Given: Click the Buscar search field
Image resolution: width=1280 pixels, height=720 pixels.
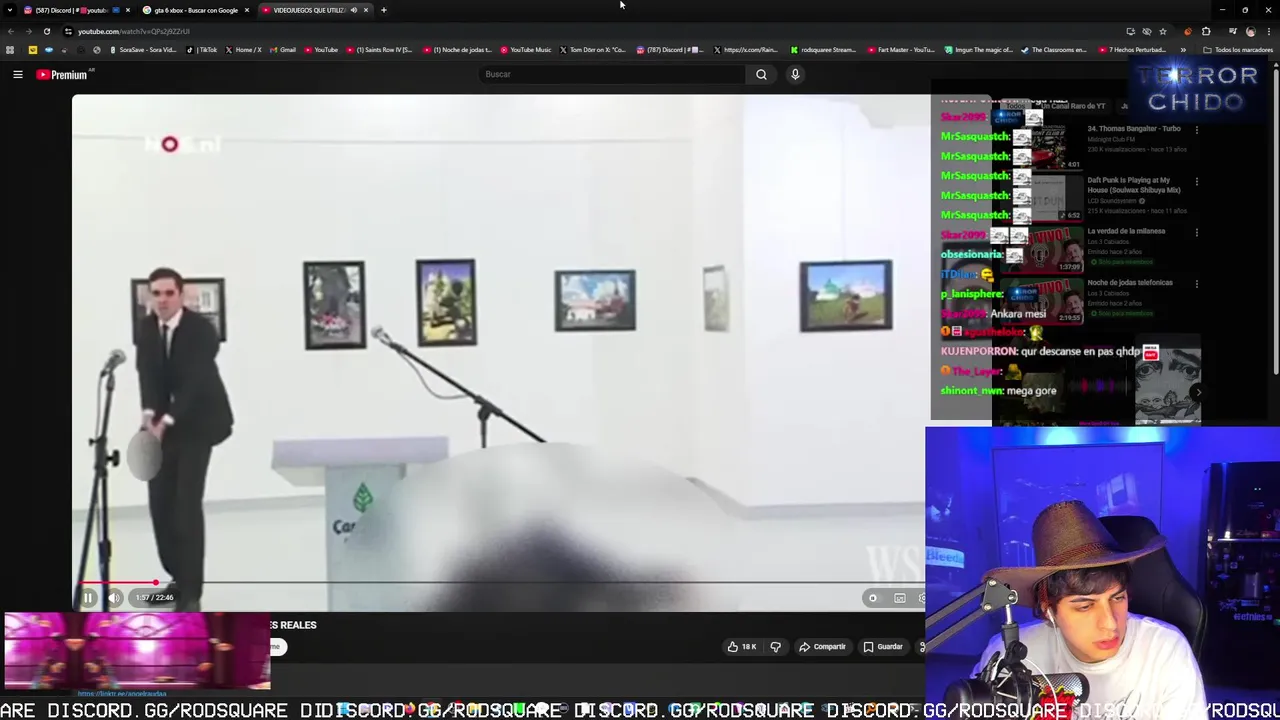Looking at the screenshot, I should point(610,74).
